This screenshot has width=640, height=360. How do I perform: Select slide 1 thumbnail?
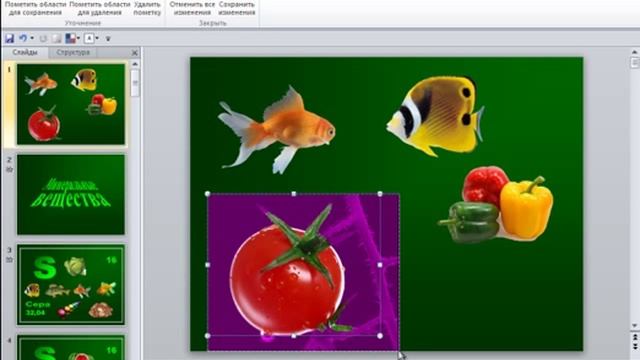click(x=71, y=104)
